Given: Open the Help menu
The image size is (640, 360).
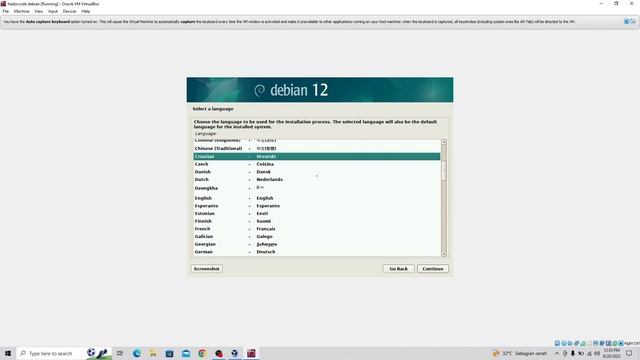Looking at the screenshot, I should click(x=86, y=11).
